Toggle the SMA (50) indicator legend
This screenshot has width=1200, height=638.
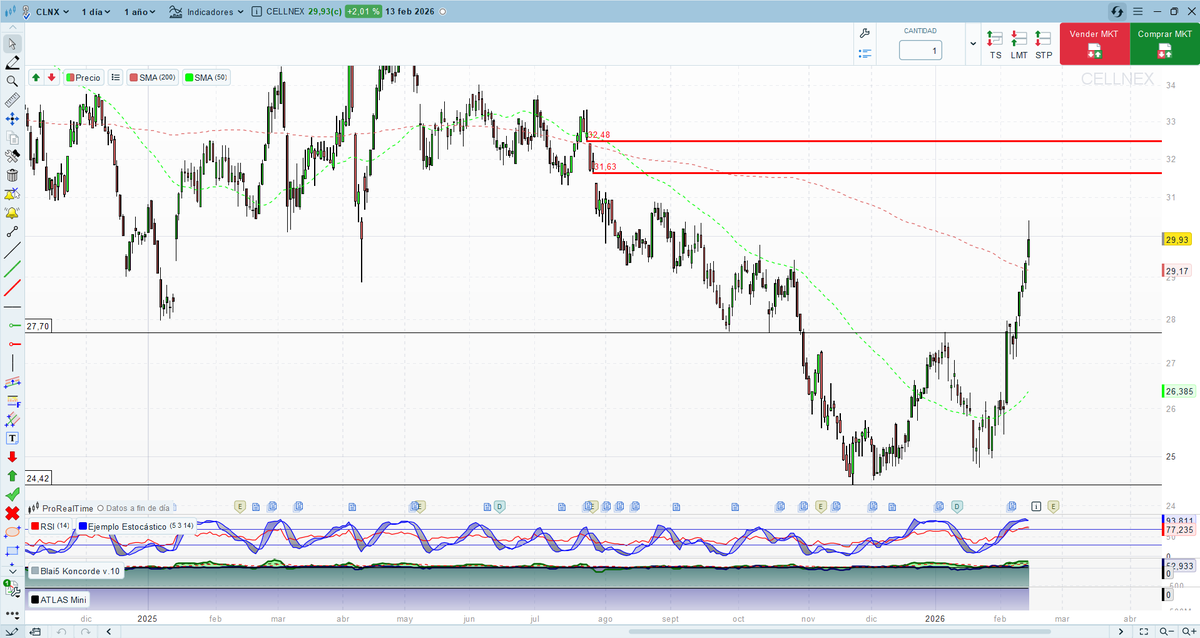click(207, 77)
